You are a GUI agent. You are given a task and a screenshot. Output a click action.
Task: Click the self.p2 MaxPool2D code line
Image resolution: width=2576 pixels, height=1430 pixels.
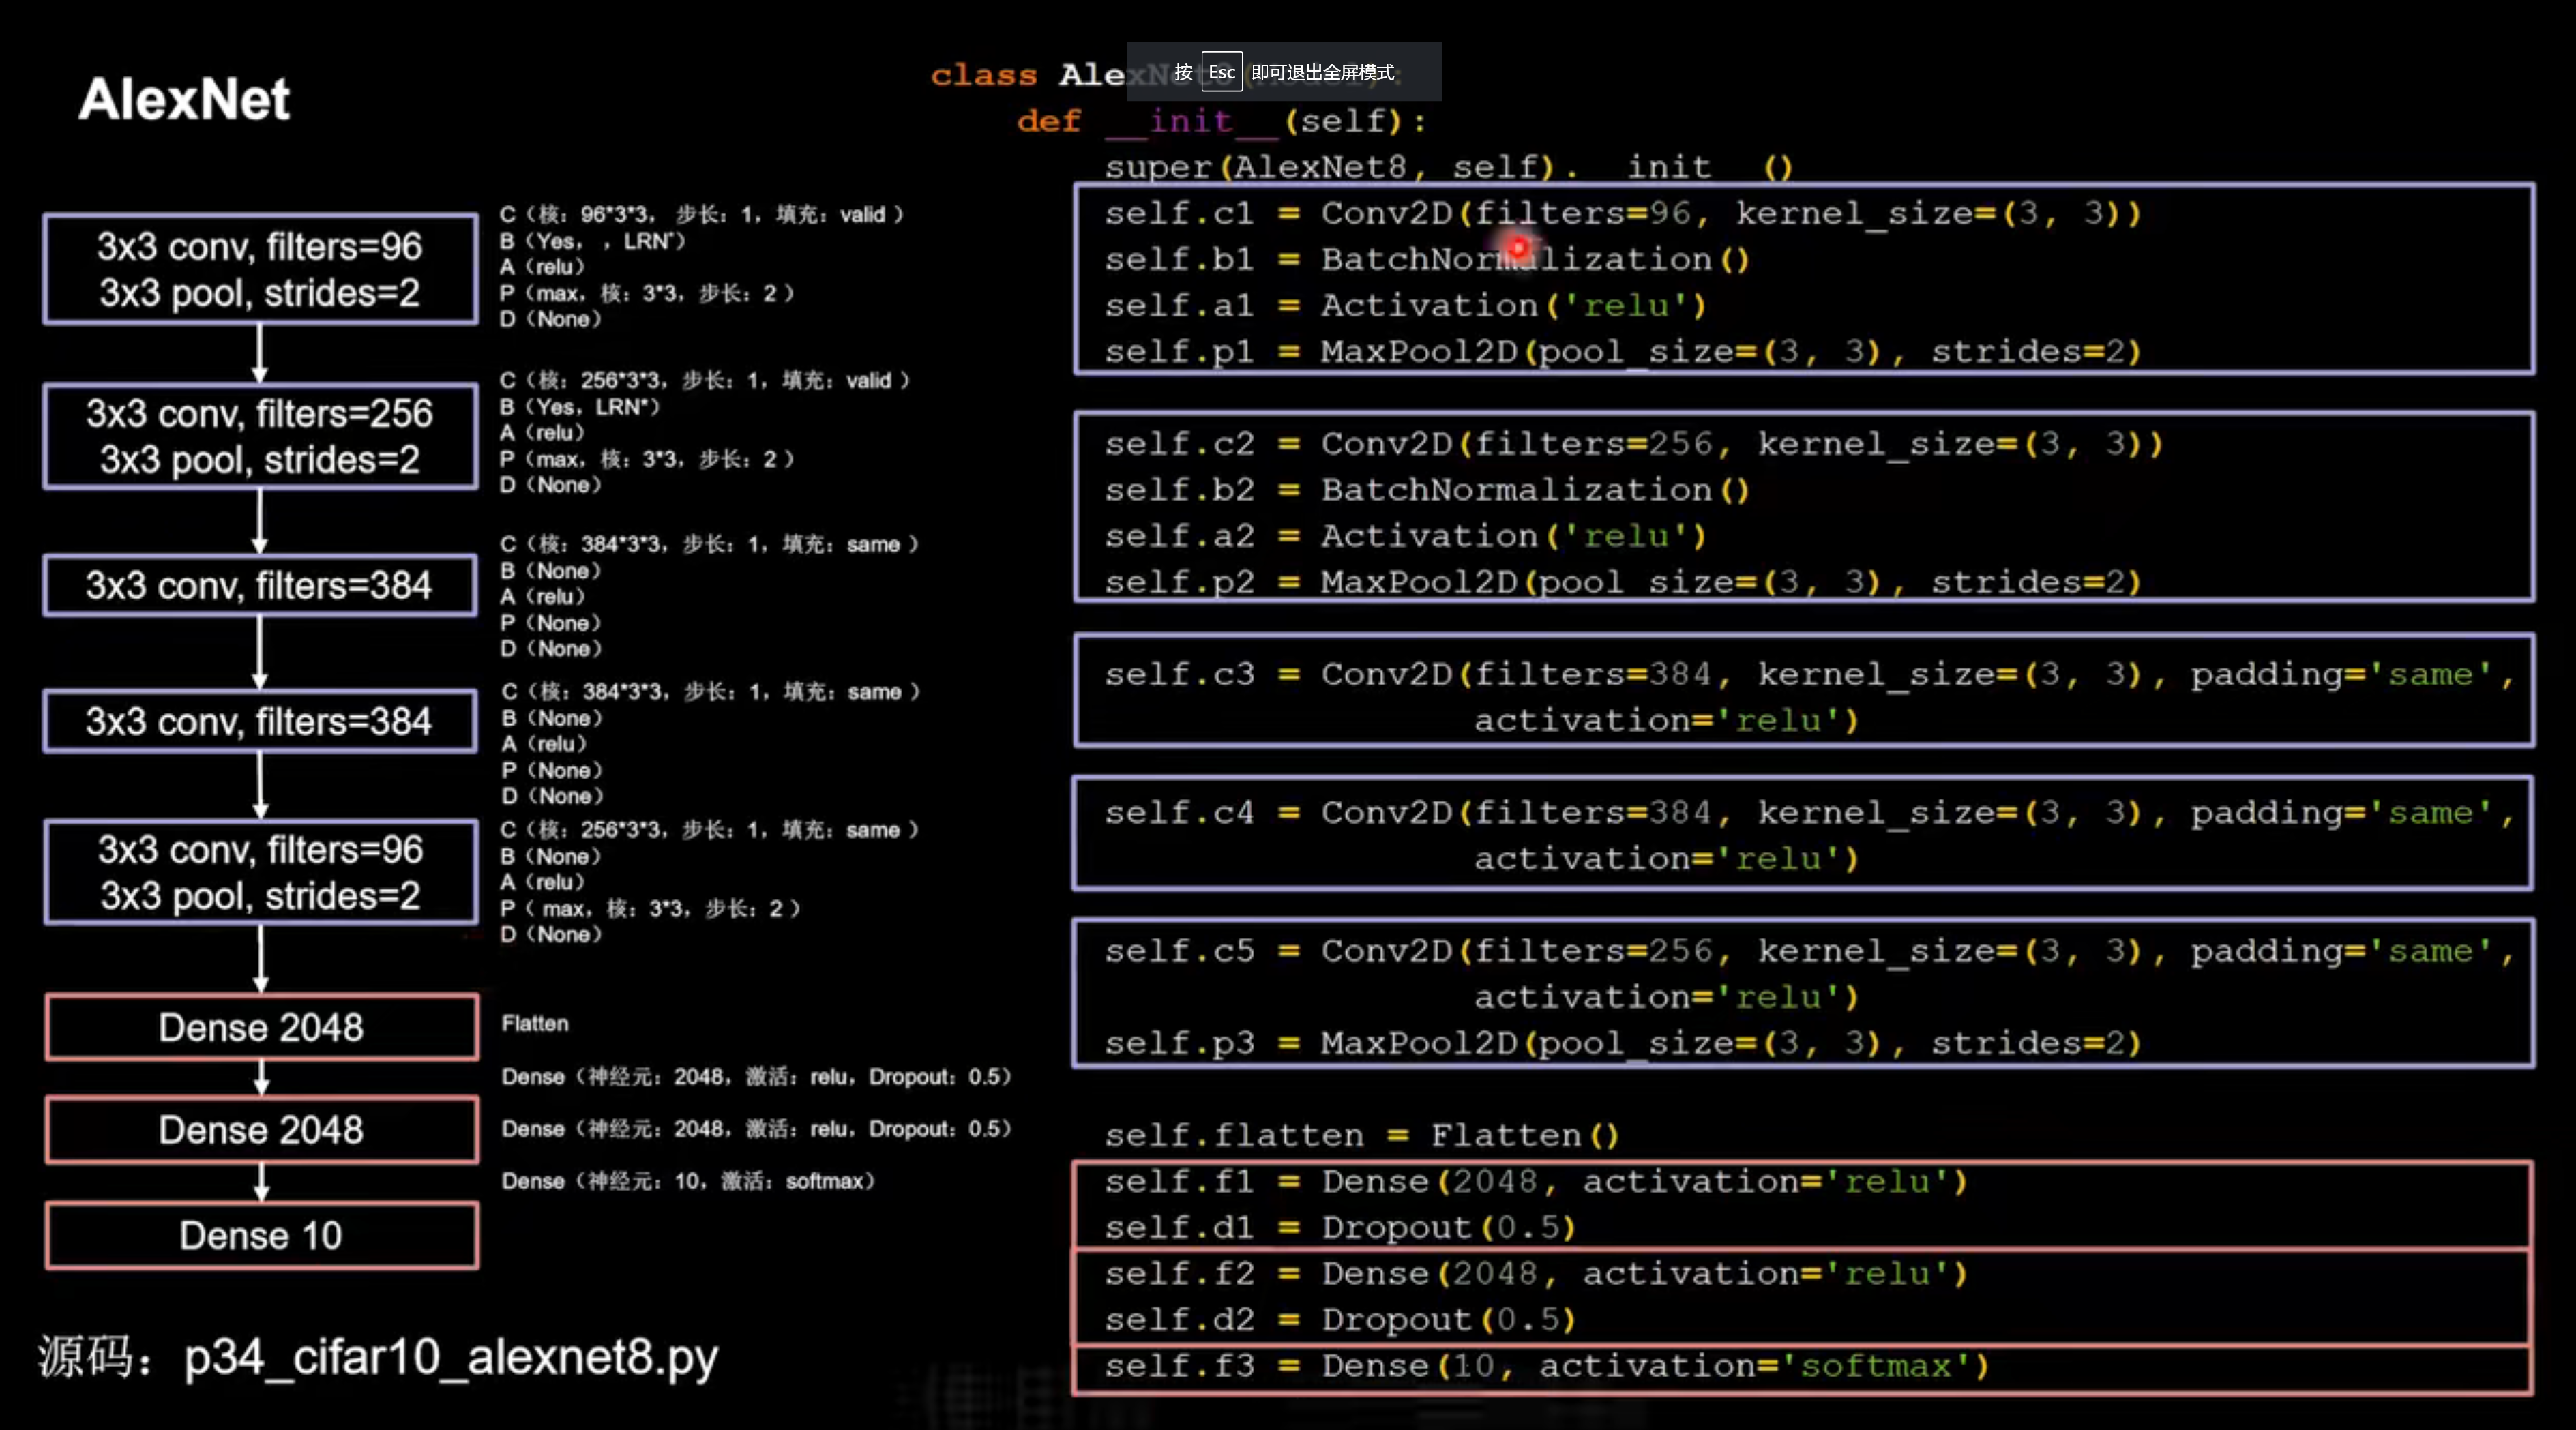(1620, 581)
